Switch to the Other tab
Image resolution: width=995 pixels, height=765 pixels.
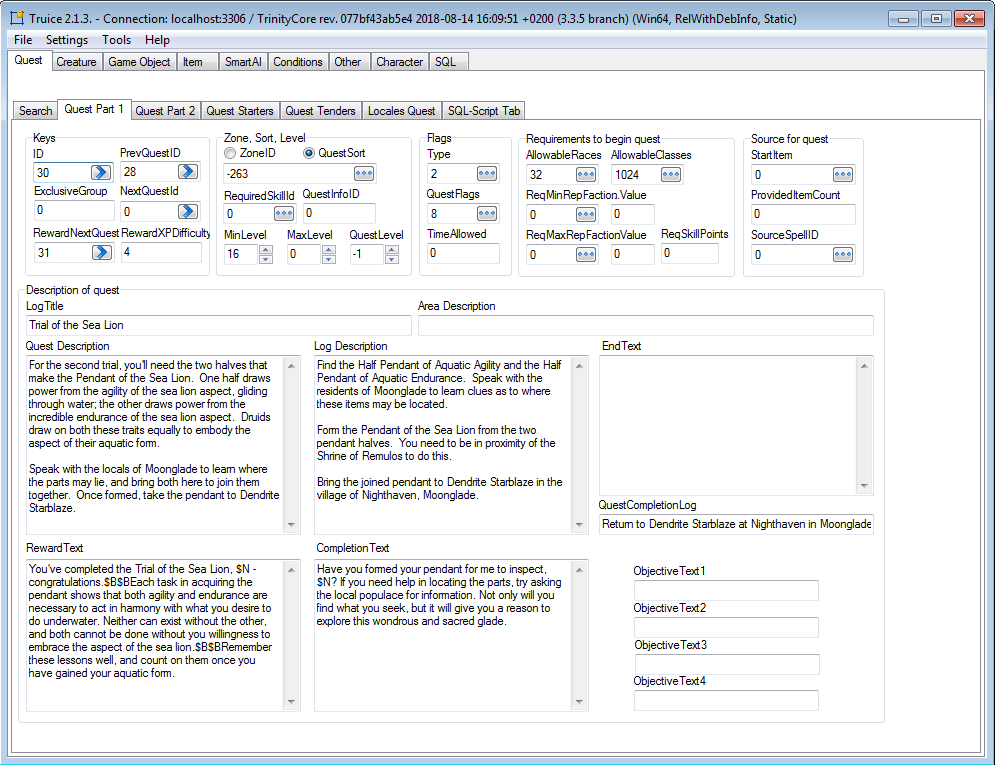(348, 62)
